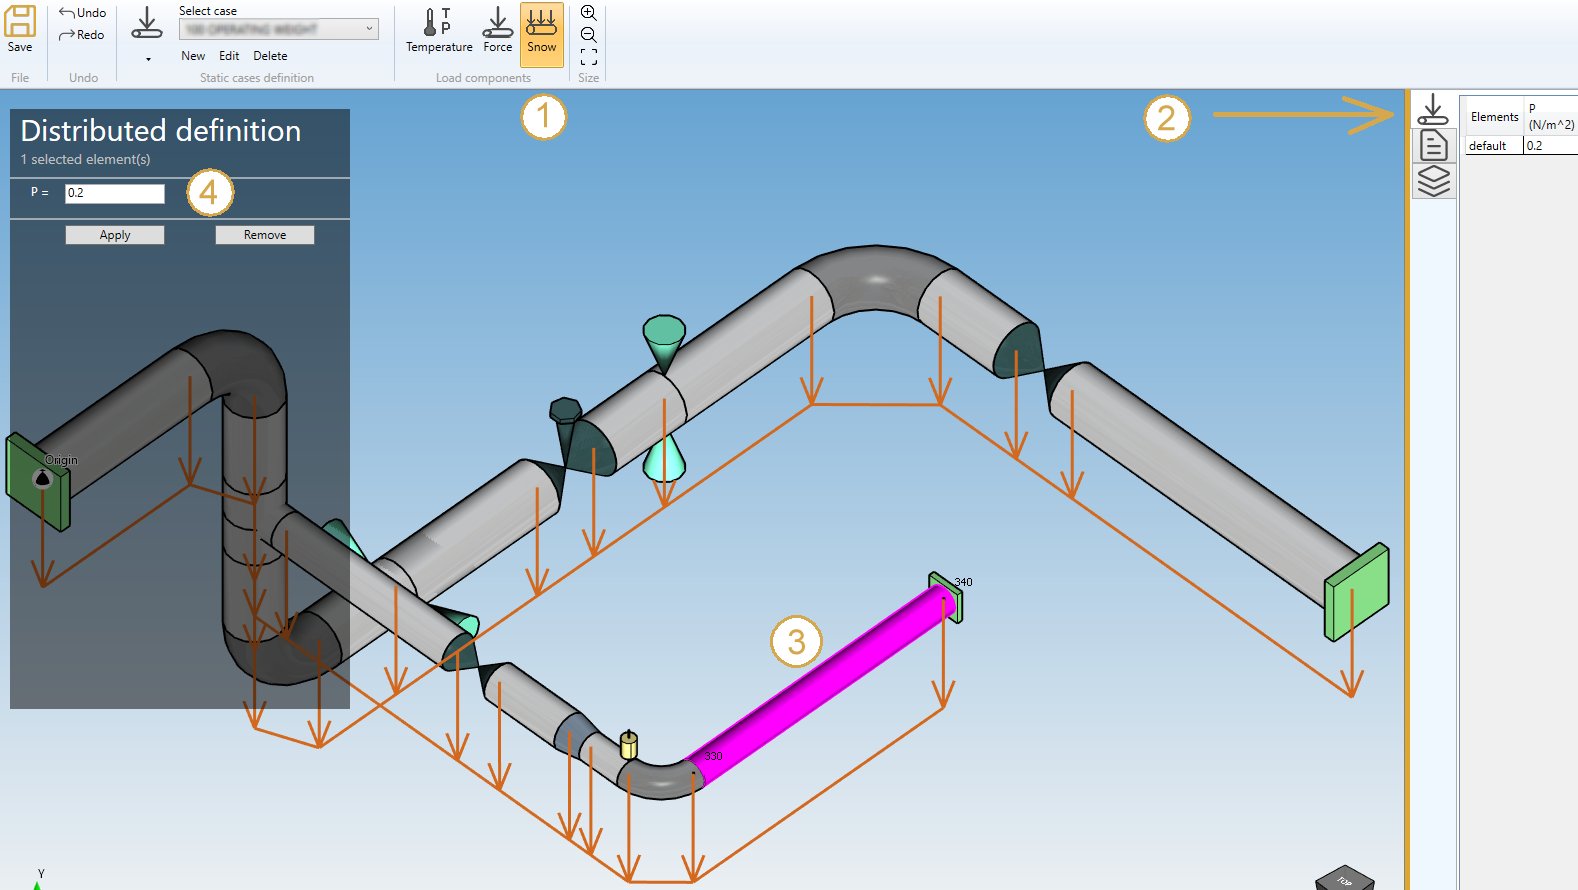Undo the last action
This screenshot has height=890, width=1578.
click(82, 13)
